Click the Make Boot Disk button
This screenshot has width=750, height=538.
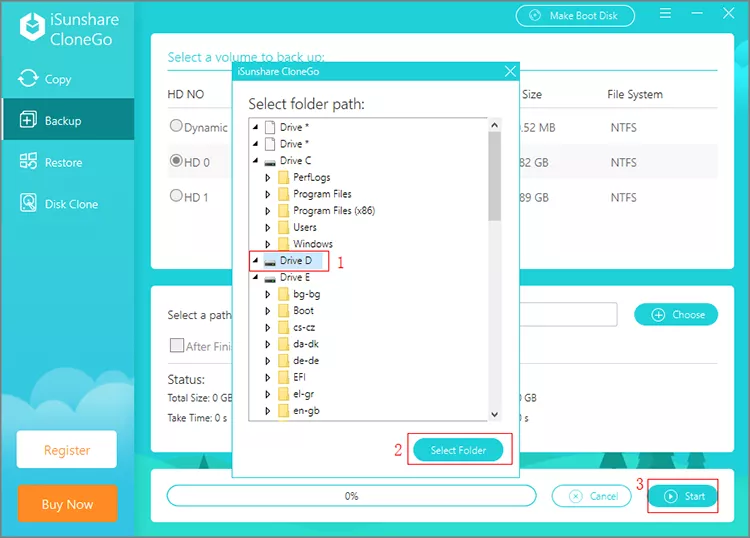[575, 16]
